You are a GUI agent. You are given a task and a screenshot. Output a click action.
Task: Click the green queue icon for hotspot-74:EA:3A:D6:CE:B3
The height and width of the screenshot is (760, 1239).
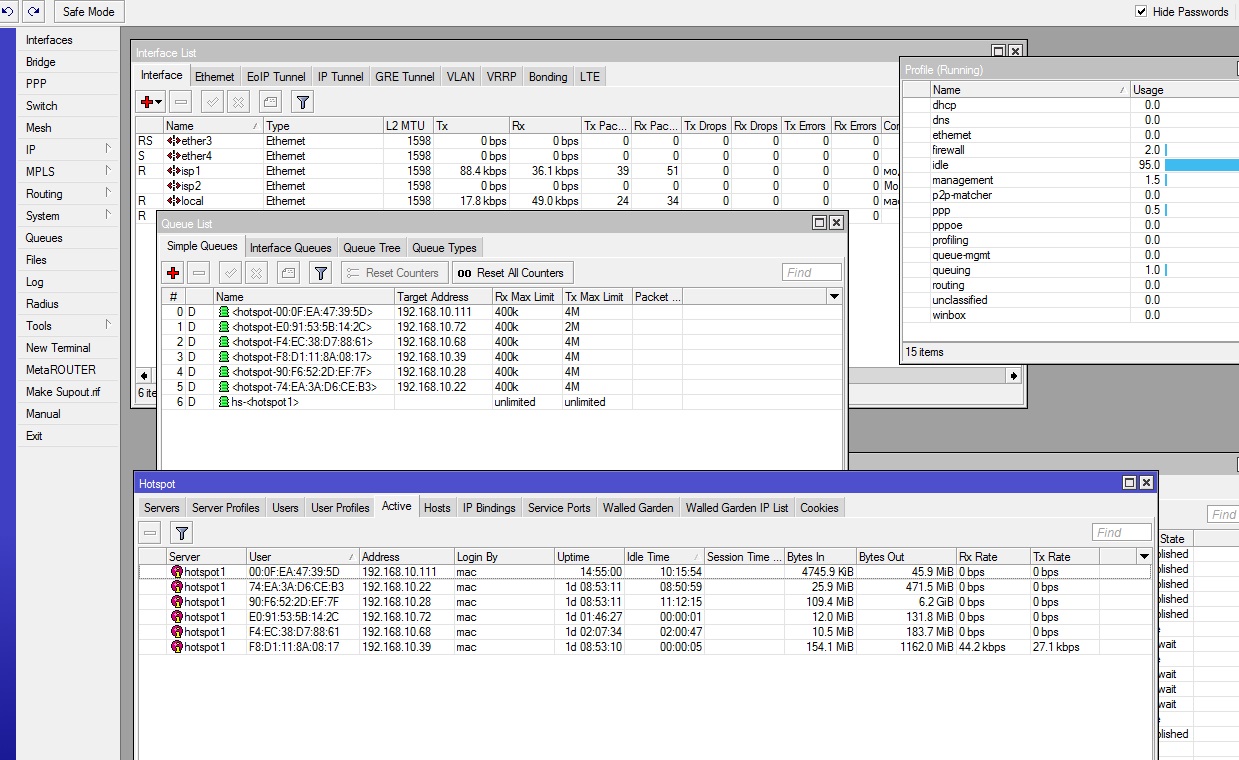click(223, 387)
